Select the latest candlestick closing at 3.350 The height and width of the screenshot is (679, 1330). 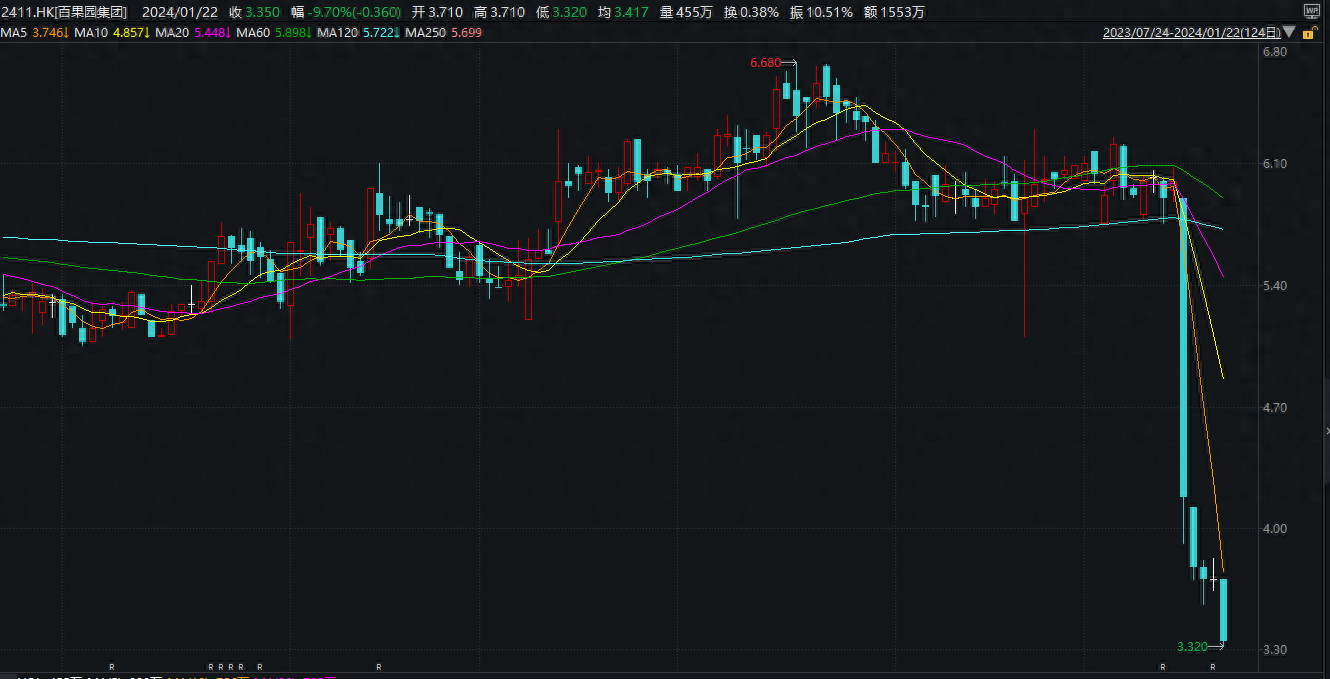click(1222, 610)
